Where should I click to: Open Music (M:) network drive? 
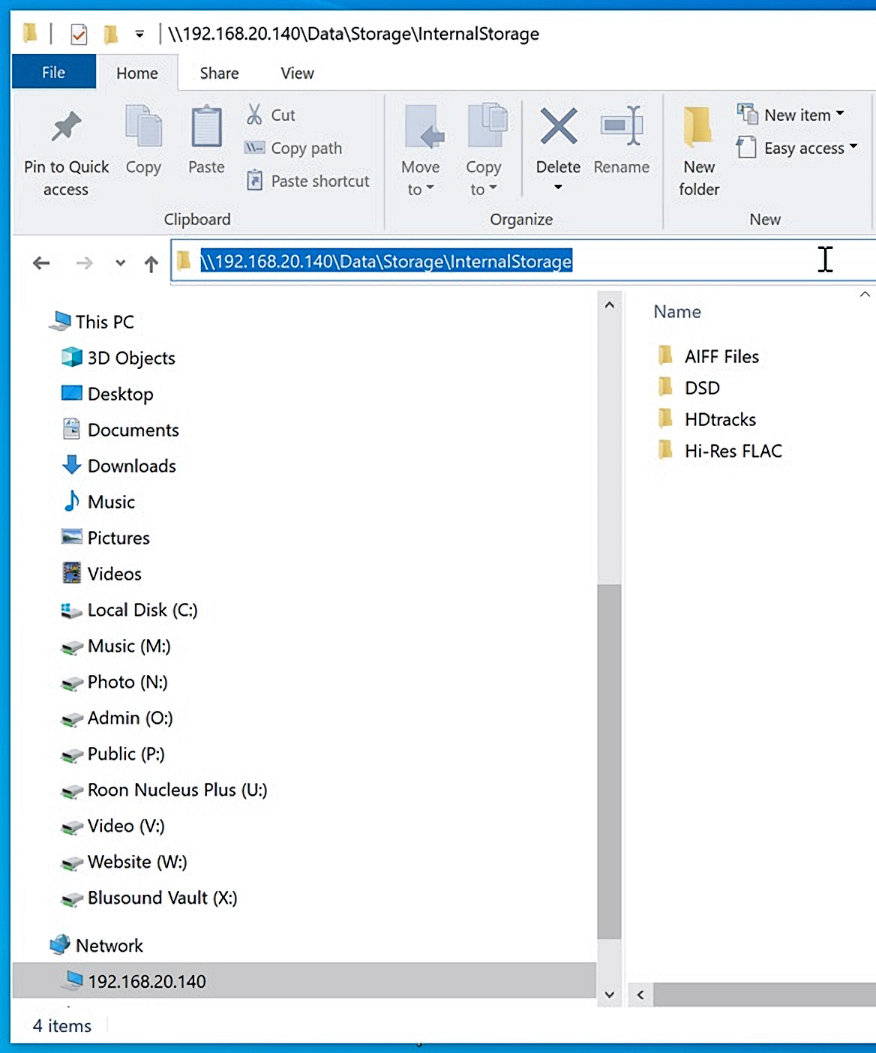(x=116, y=645)
